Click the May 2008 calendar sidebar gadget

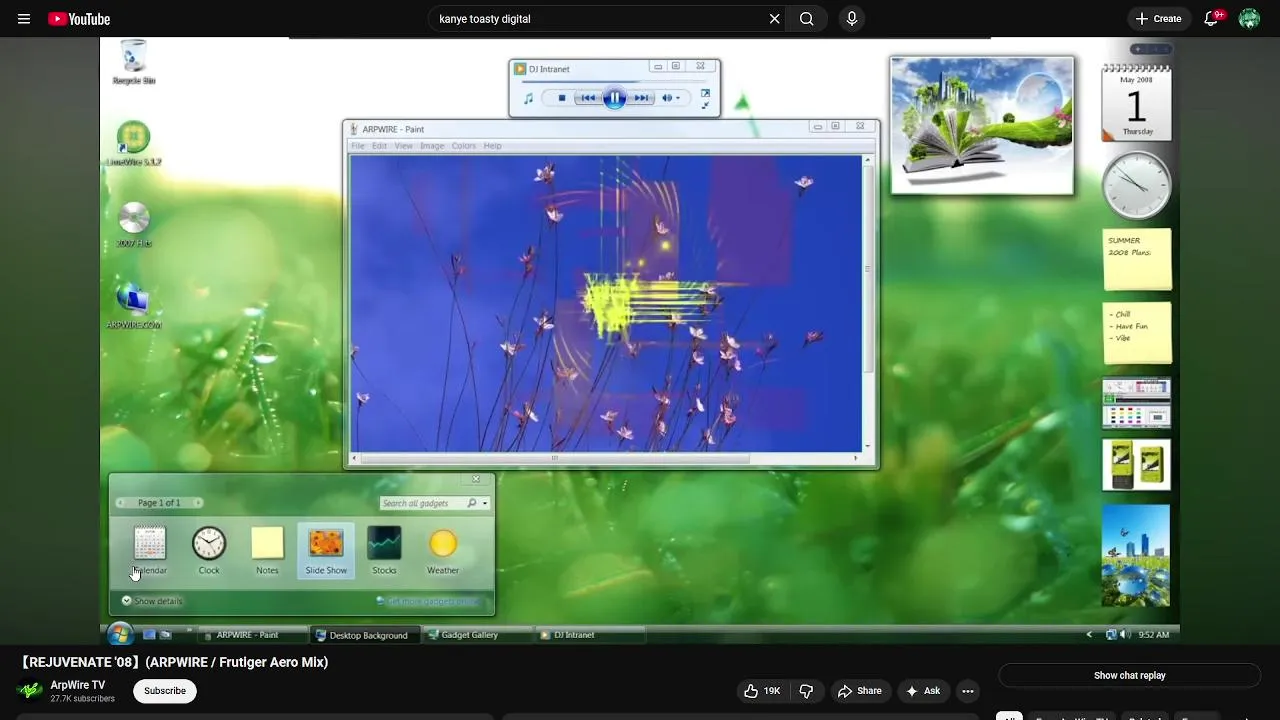tap(1137, 104)
